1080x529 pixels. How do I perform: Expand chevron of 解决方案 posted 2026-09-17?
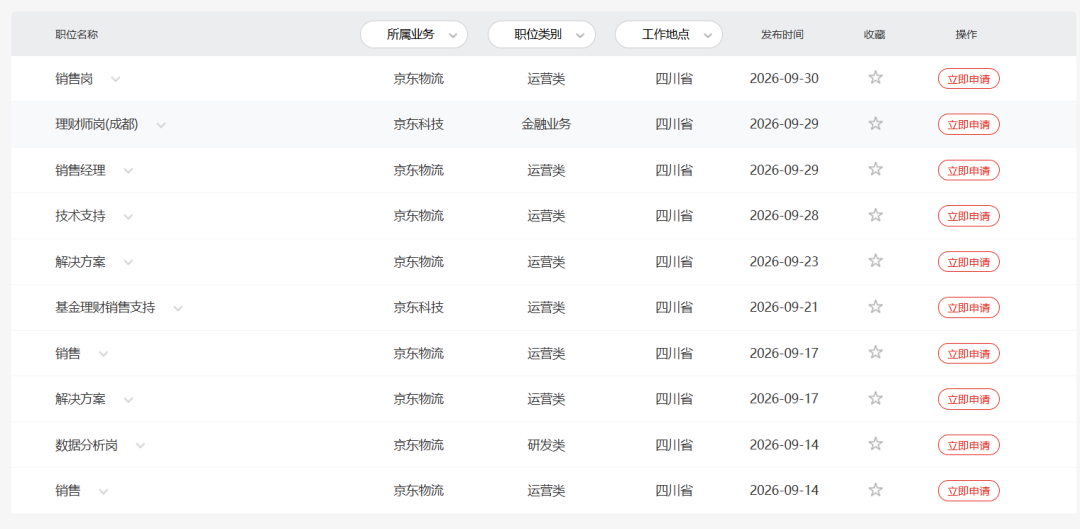click(x=128, y=400)
